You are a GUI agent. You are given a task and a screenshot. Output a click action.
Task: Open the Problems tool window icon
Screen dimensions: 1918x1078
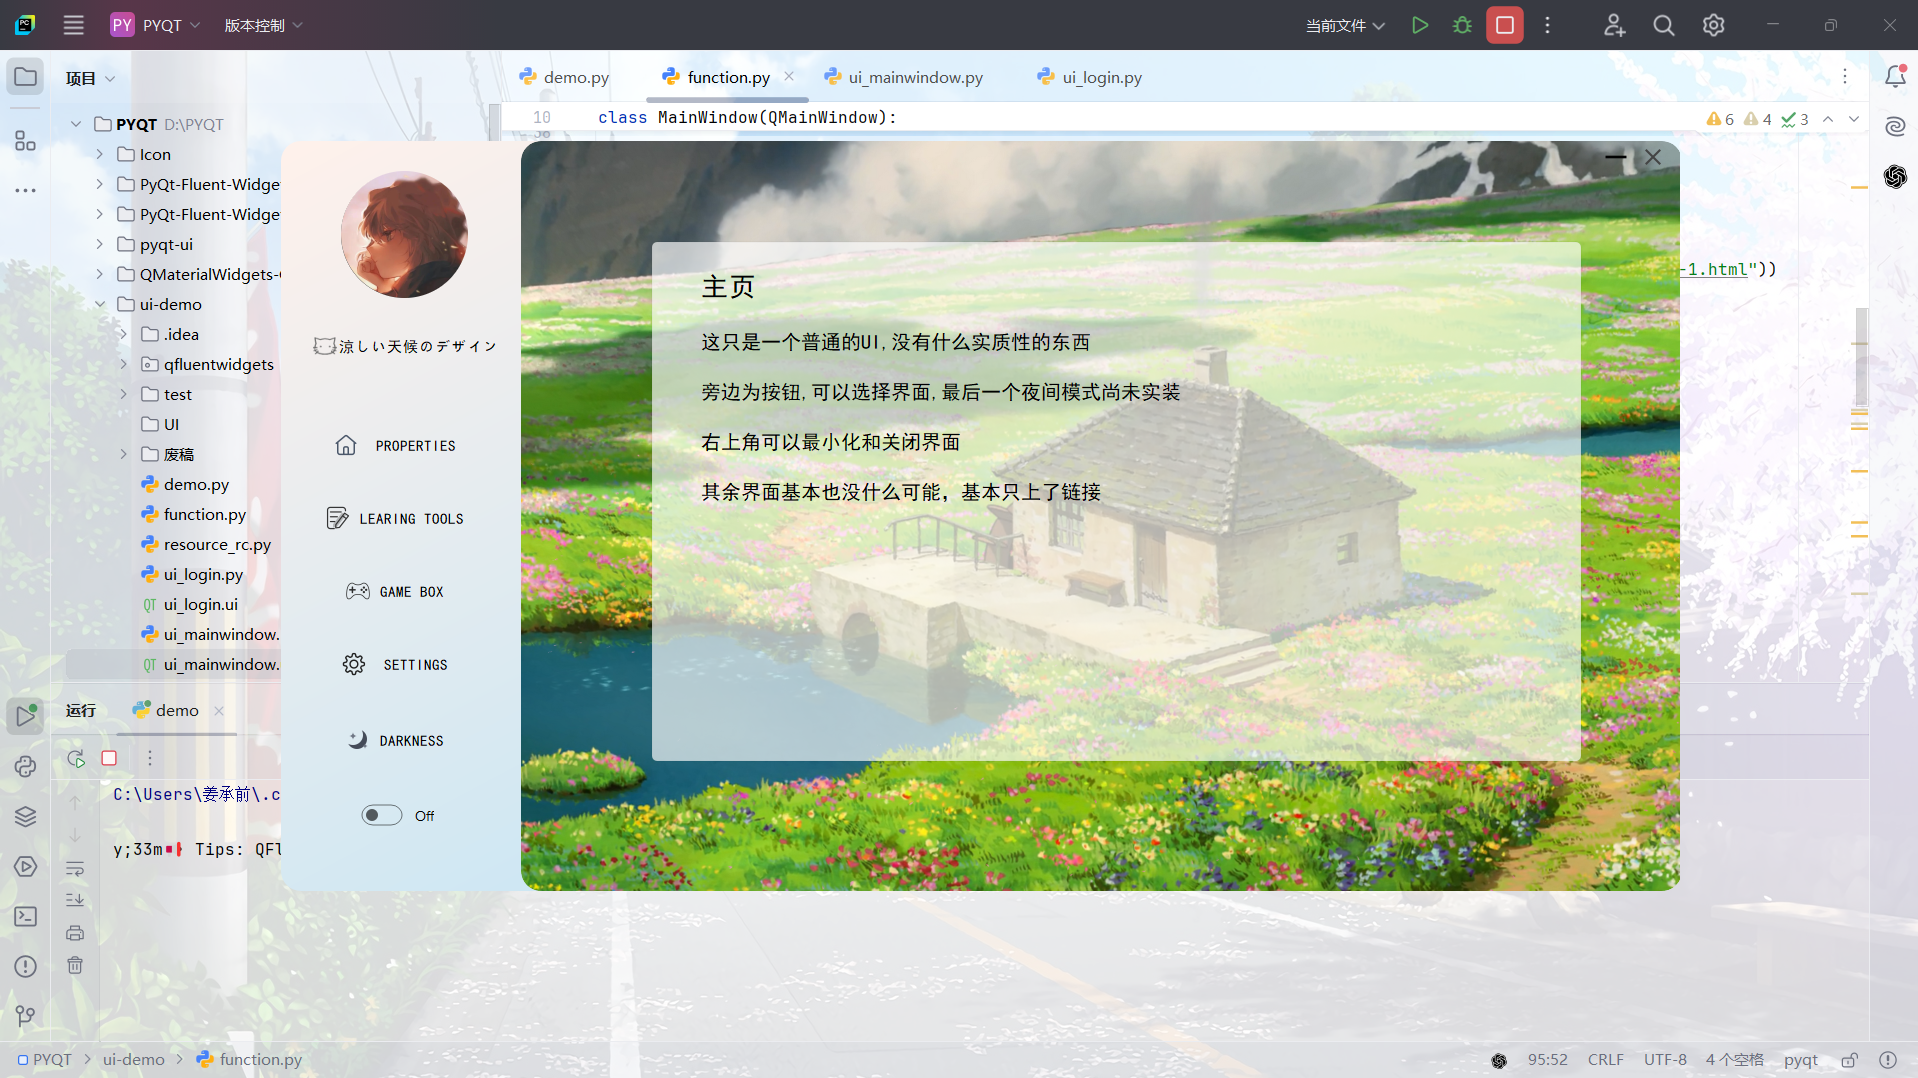[x=25, y=966]
